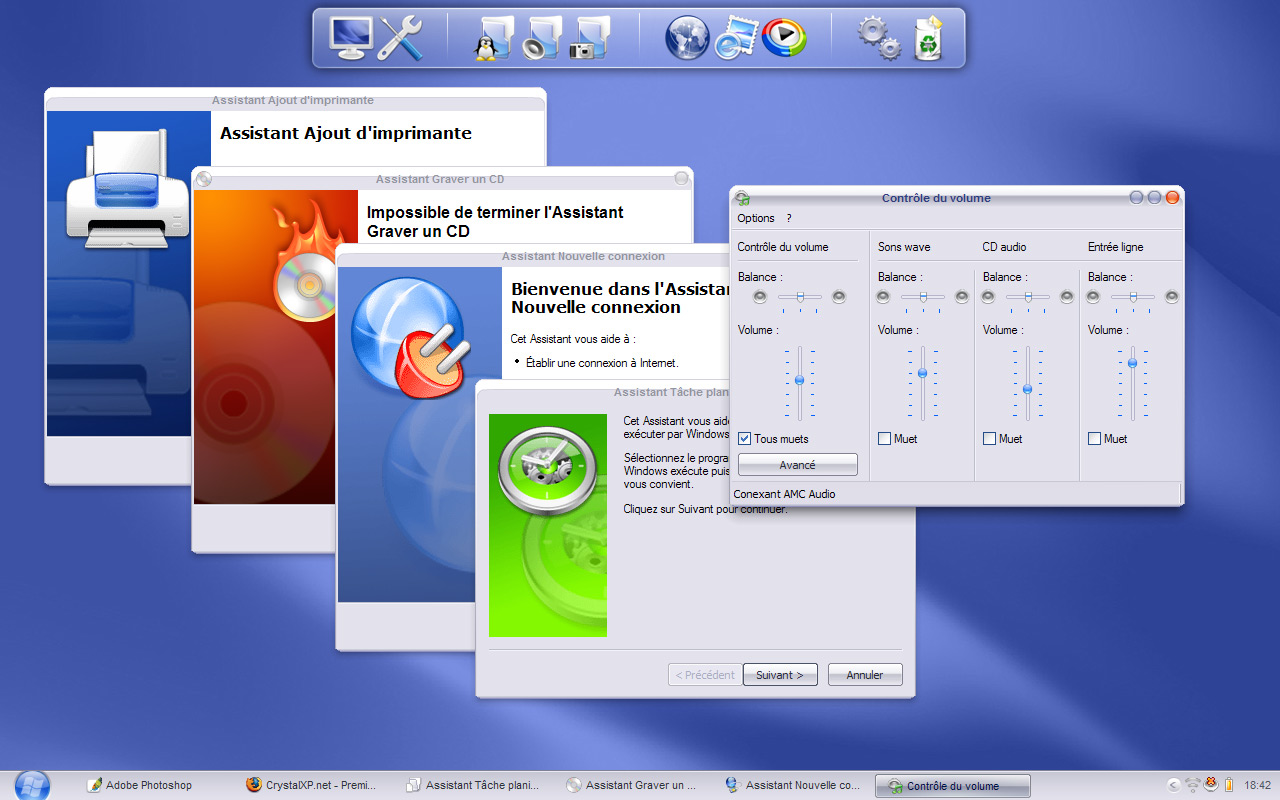Launch the media player icon in the dock

[783, 38]
